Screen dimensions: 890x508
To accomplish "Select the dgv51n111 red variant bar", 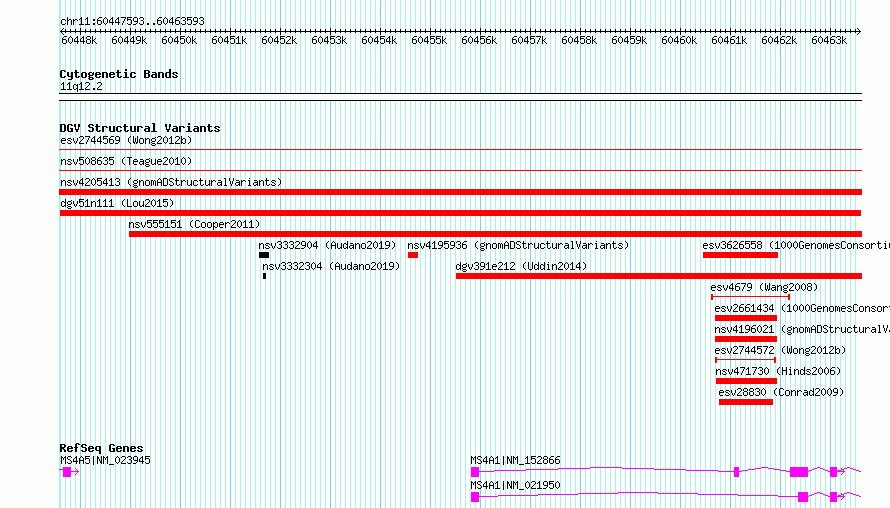I will [x=460, y=213].
